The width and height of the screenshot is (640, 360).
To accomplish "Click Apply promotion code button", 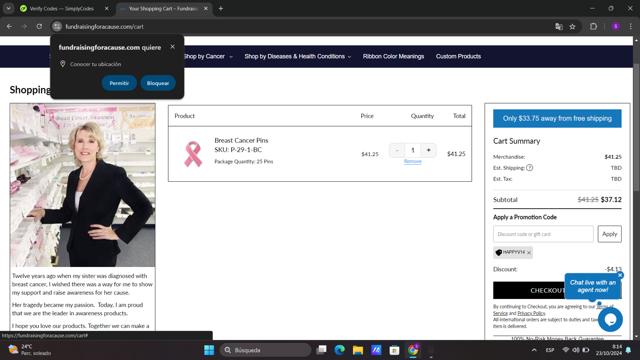I will (609, 234).
